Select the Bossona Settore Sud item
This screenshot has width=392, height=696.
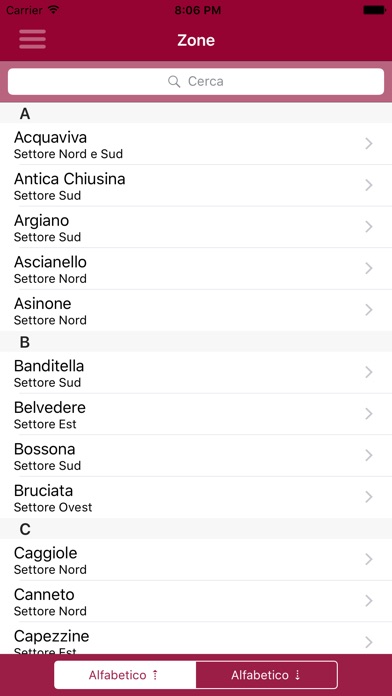196,455
